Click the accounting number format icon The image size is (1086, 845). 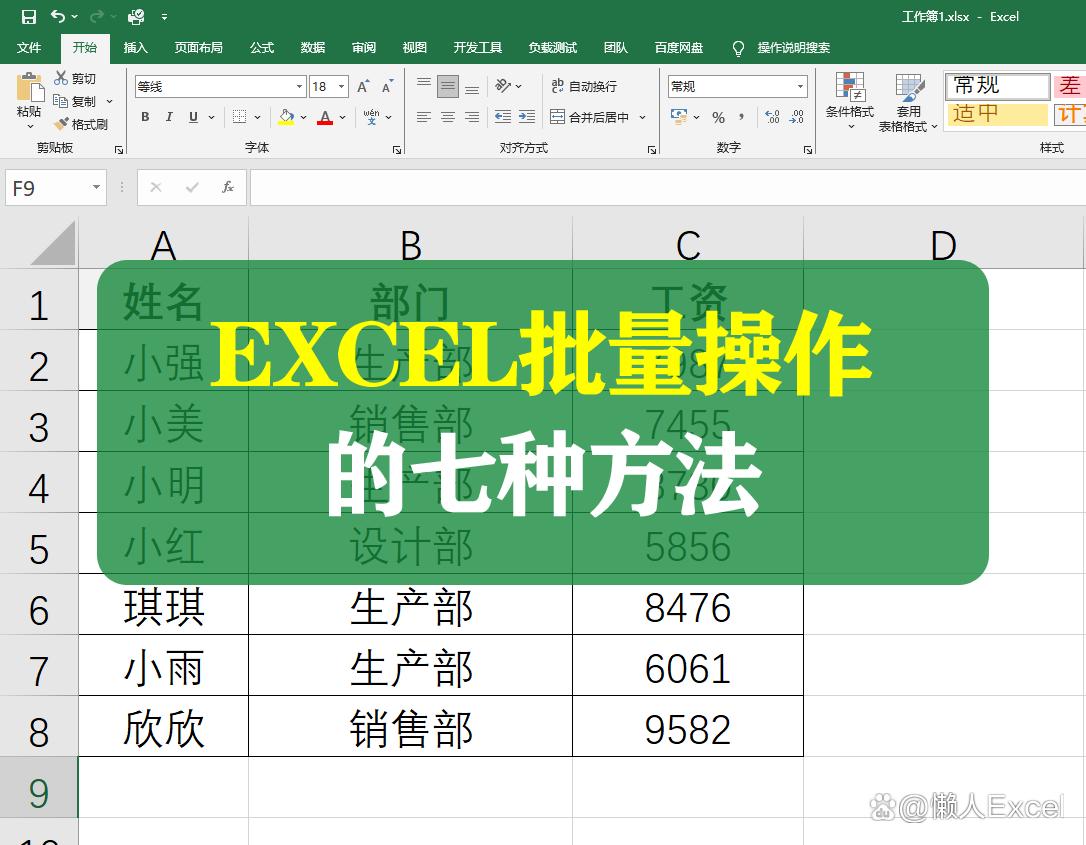tap(679, 116)
